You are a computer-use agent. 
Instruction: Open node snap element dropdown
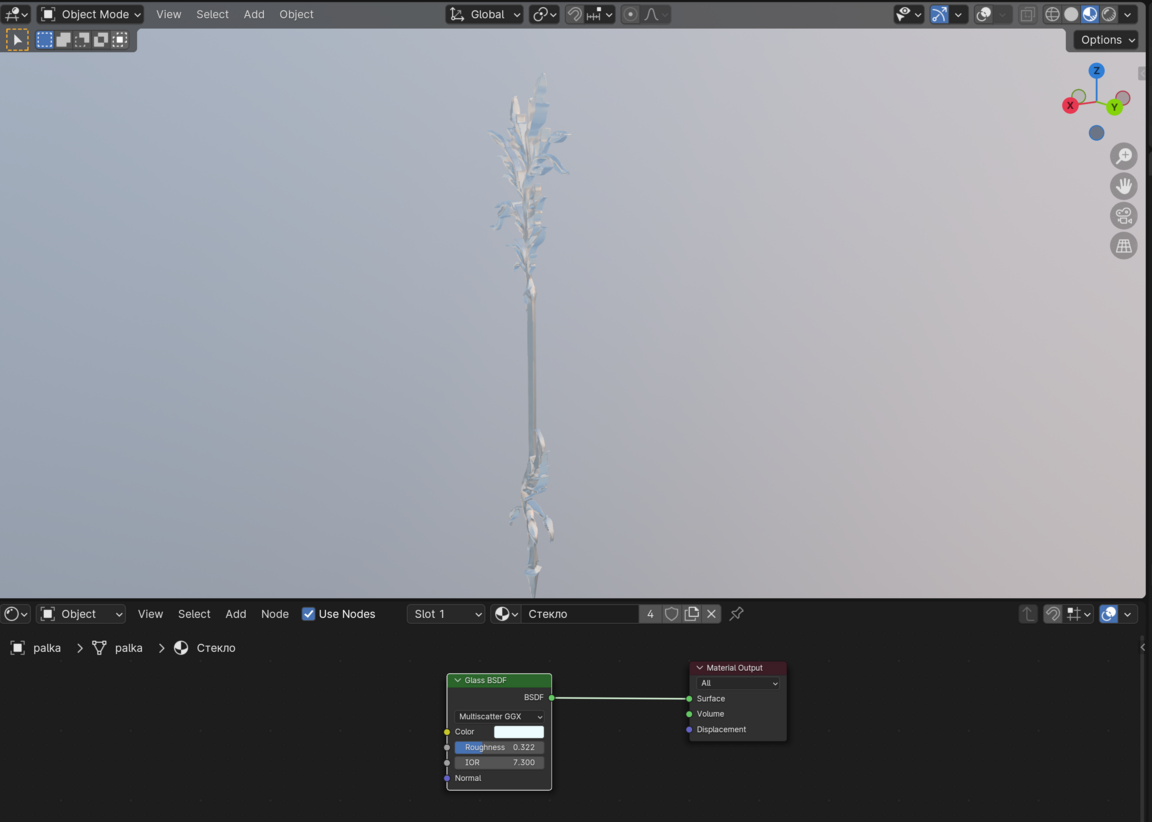click(x=1079, y=613)
